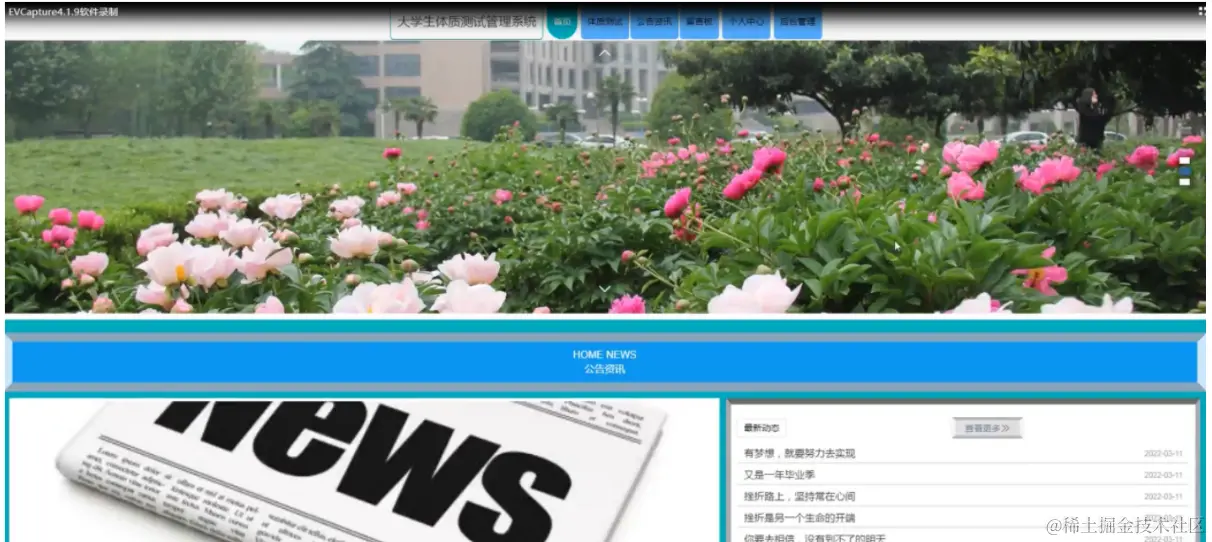The width and height of the screenshot is (1212, 542).
Task: Click the carousel down chevron arrow
Action: click(x=605, y=289)
